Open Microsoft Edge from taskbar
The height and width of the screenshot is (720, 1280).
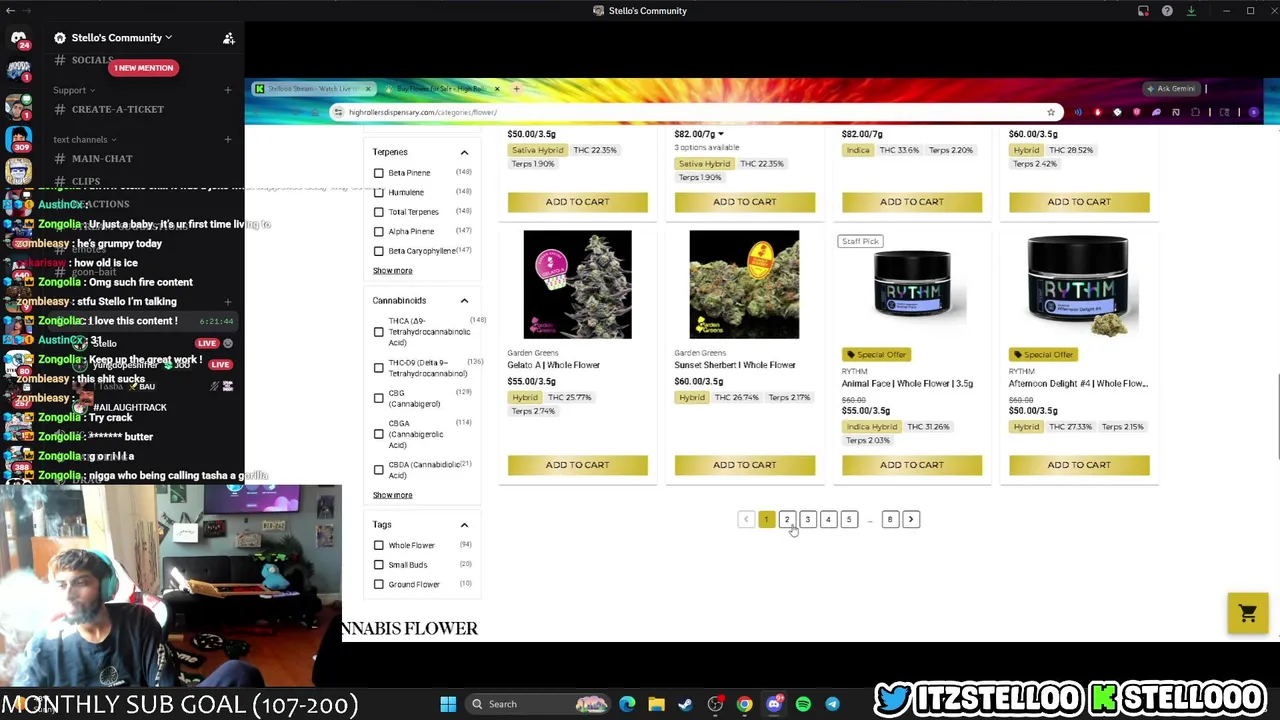(x=627, y=704)
